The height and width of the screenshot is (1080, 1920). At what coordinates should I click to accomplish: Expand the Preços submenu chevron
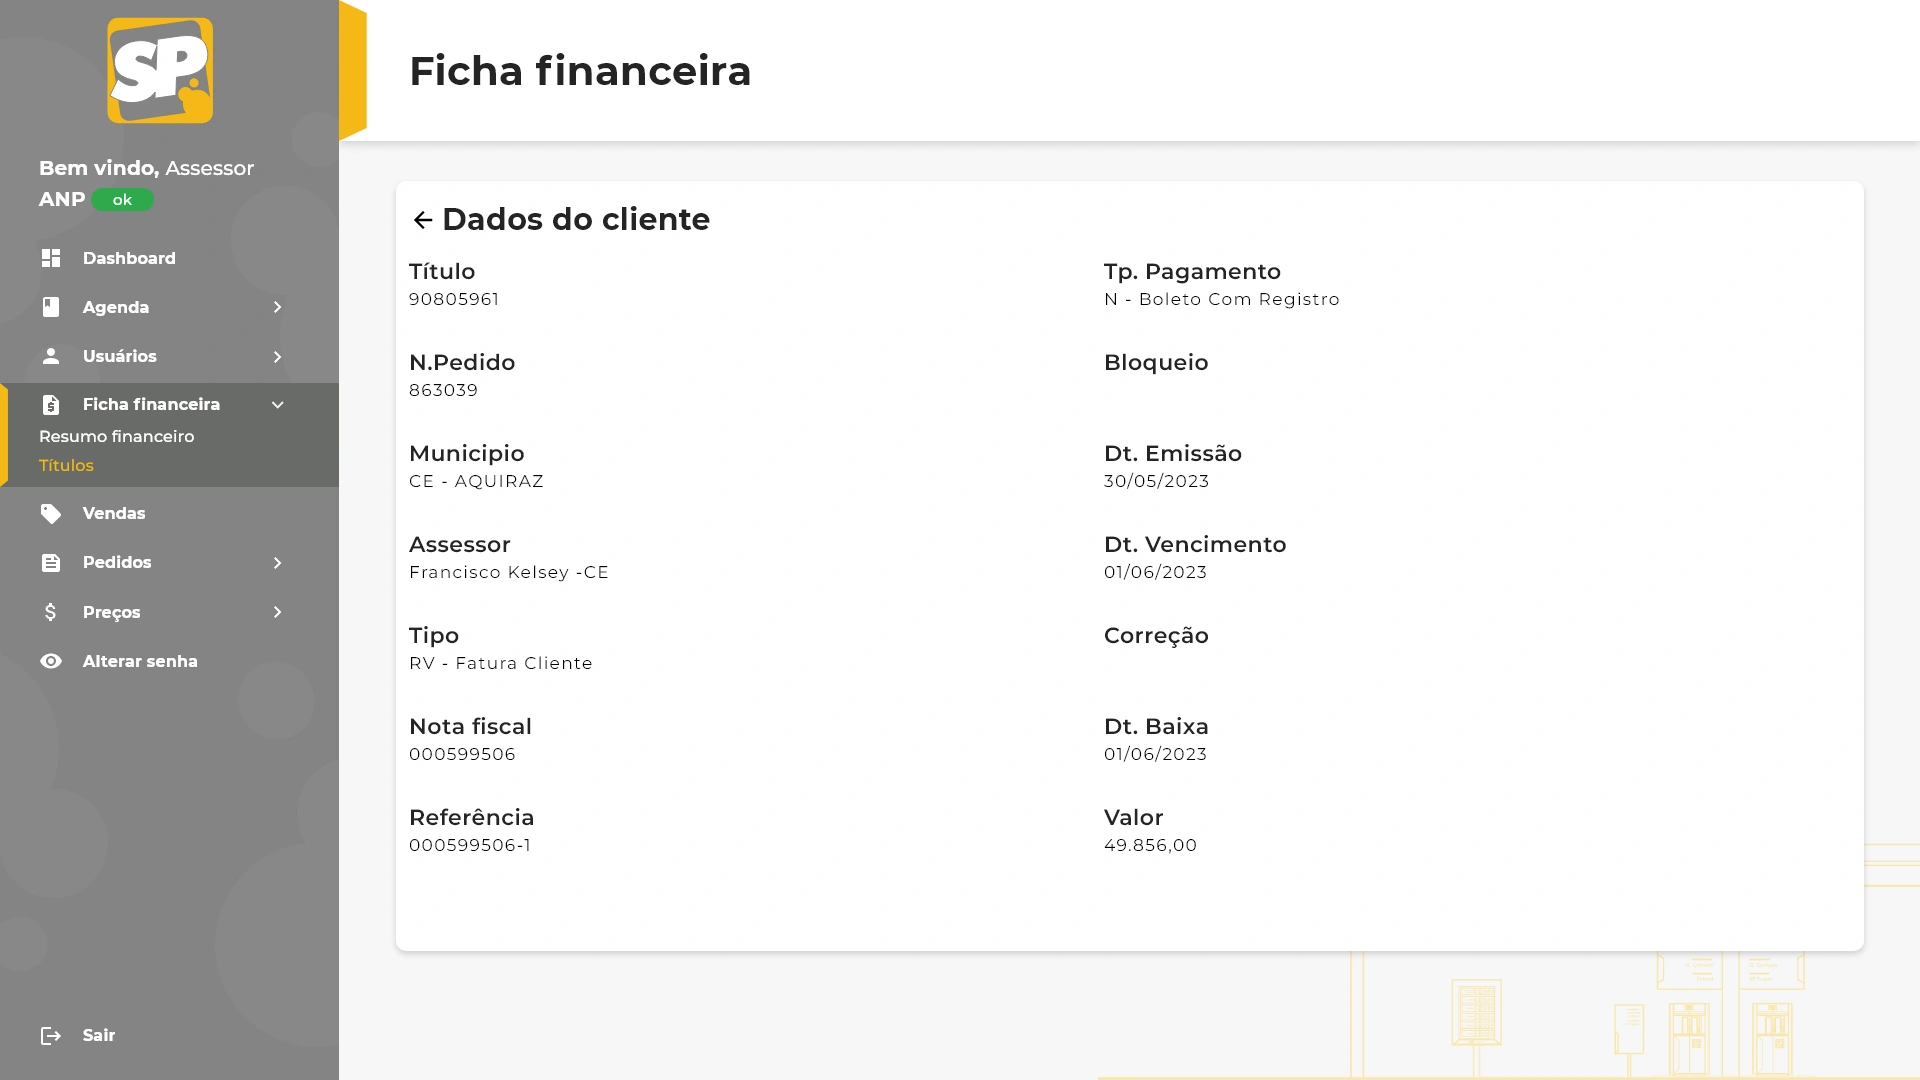pyautogui.click(x=278, y=612)
